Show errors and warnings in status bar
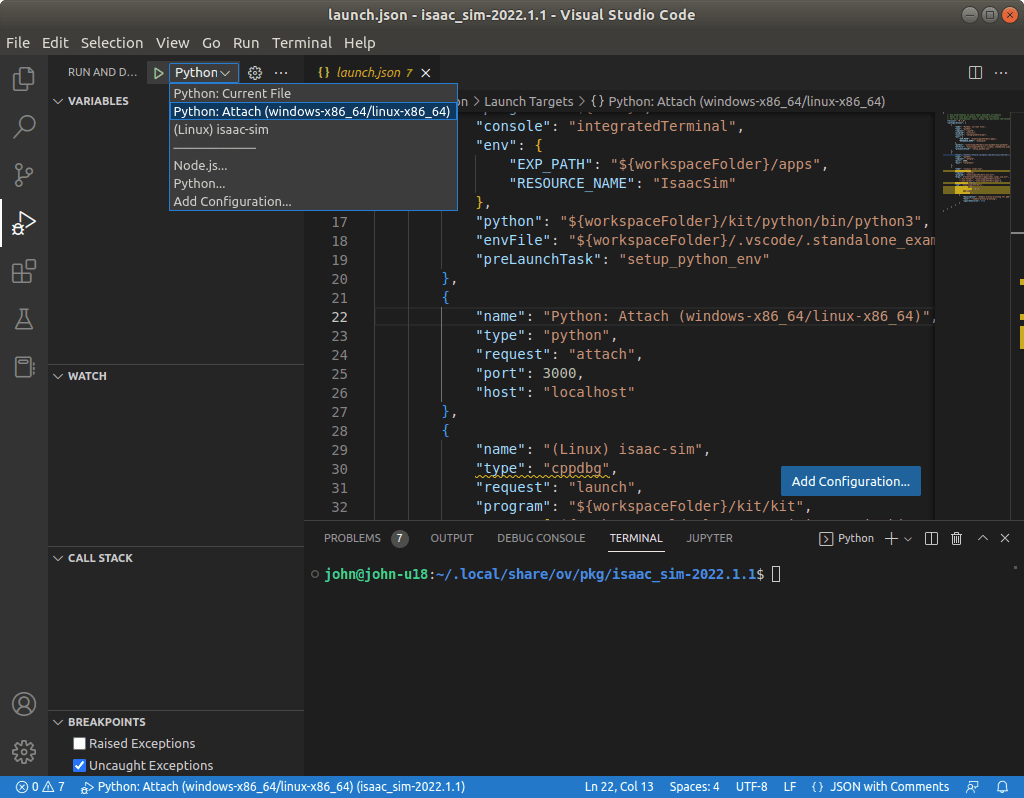 [40, 787]
